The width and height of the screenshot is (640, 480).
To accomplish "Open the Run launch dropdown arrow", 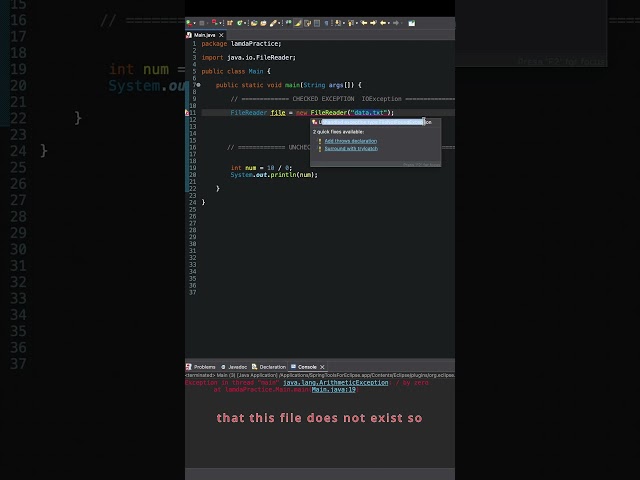I will 195,23.
